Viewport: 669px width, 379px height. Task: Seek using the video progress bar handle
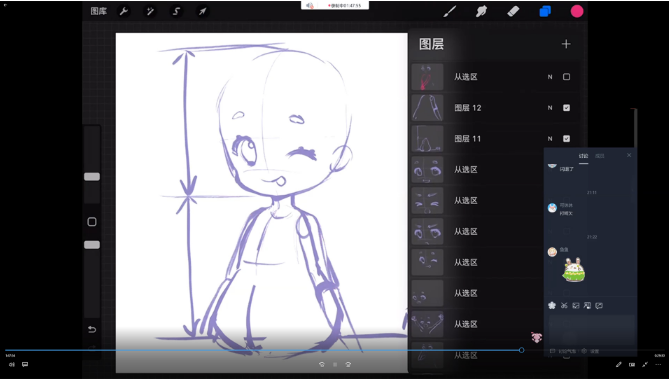[x=521, y=350]
